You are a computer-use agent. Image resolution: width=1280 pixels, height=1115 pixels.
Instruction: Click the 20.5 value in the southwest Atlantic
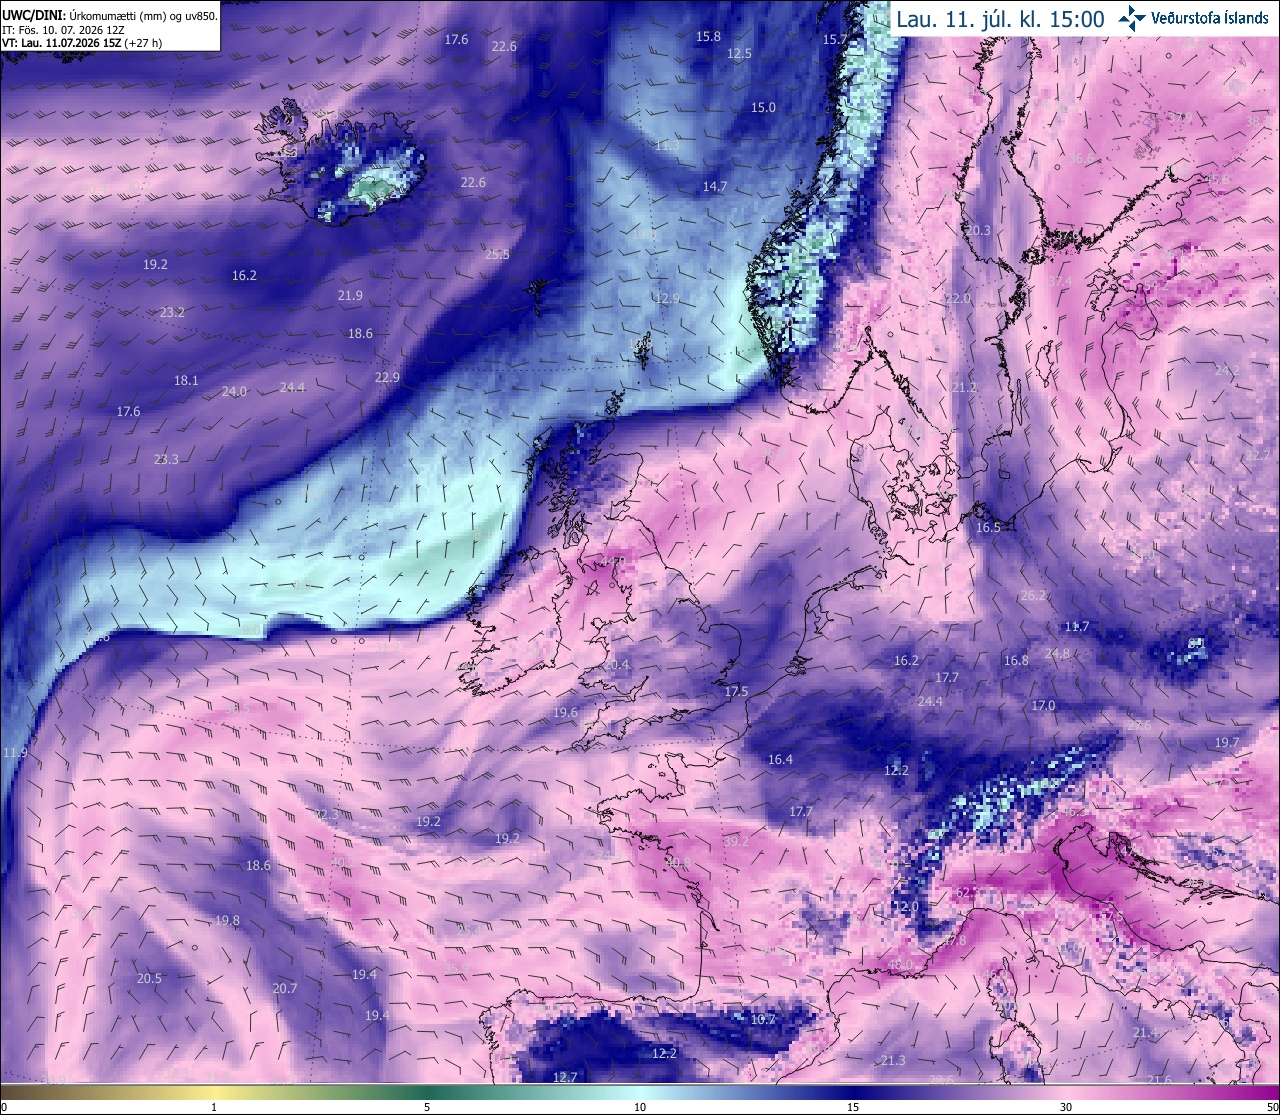click(x=149, y=978)
